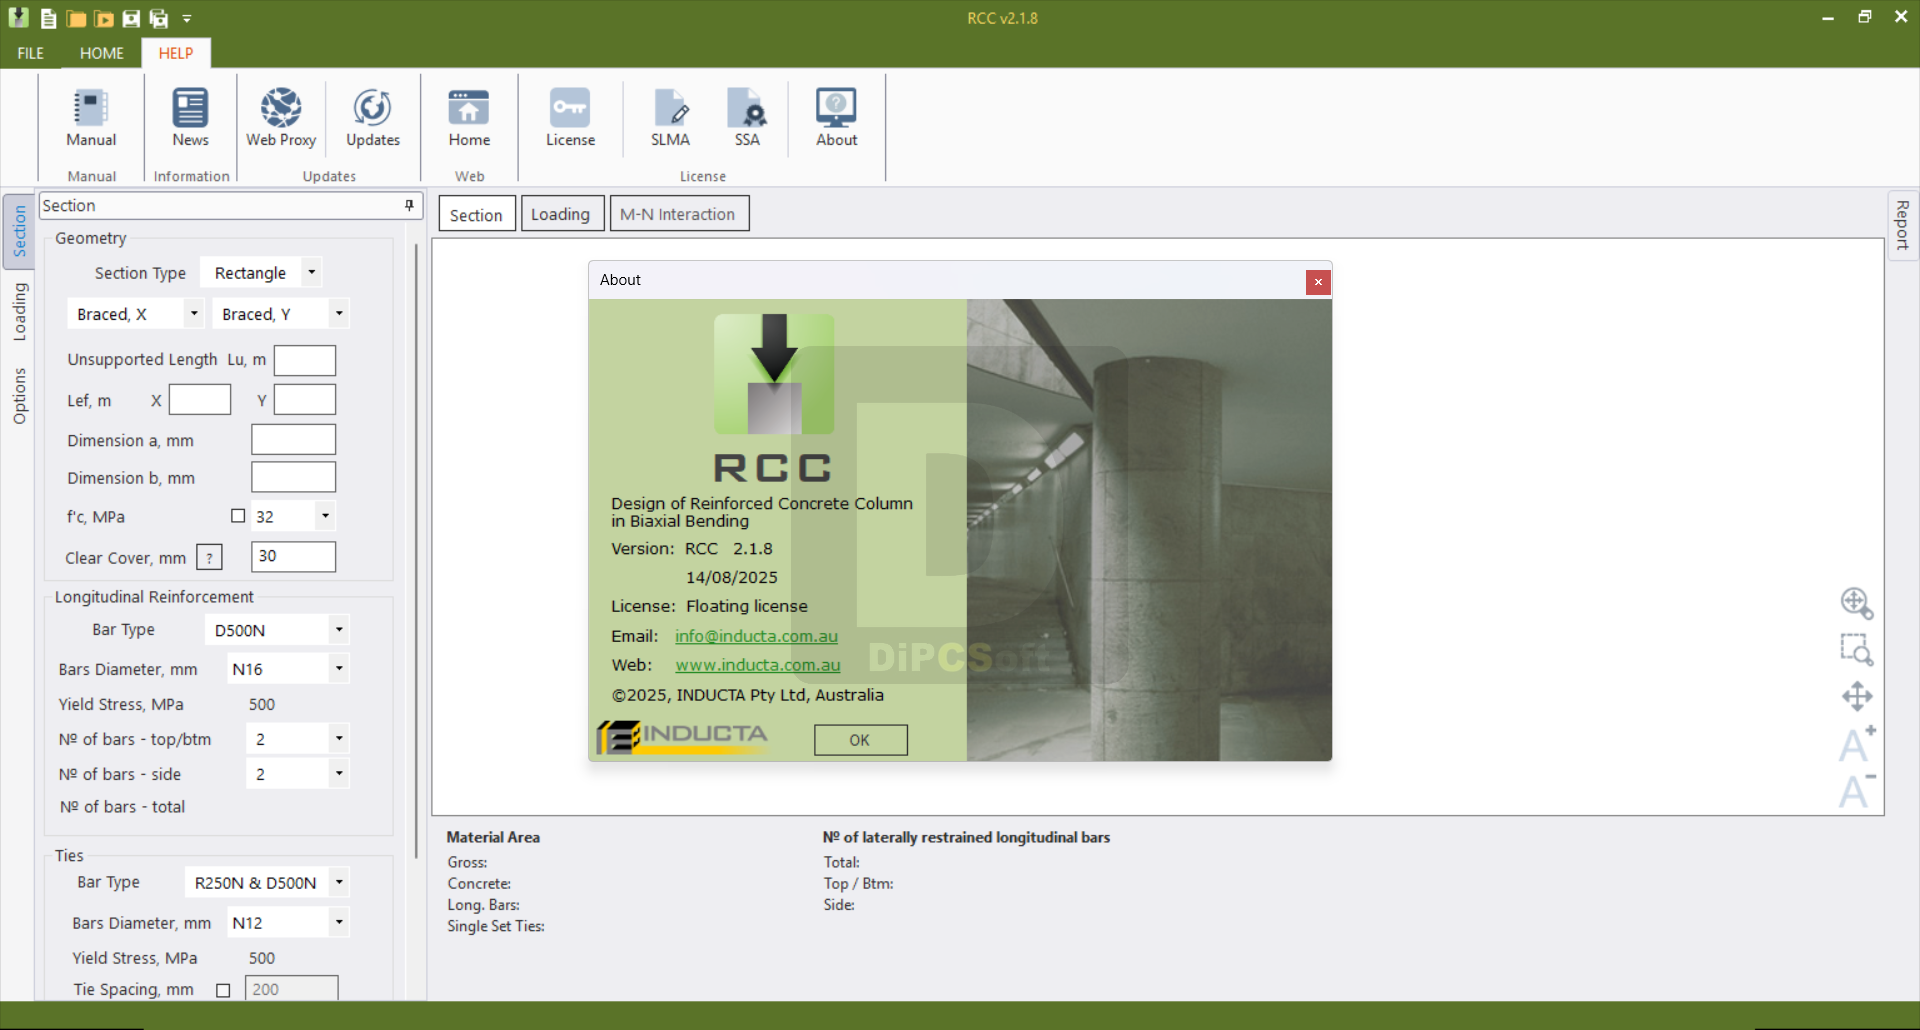Open the quick access toolbar customize arrow
This screenshot has width=1920, height=1030.
(x=187, y=18)
